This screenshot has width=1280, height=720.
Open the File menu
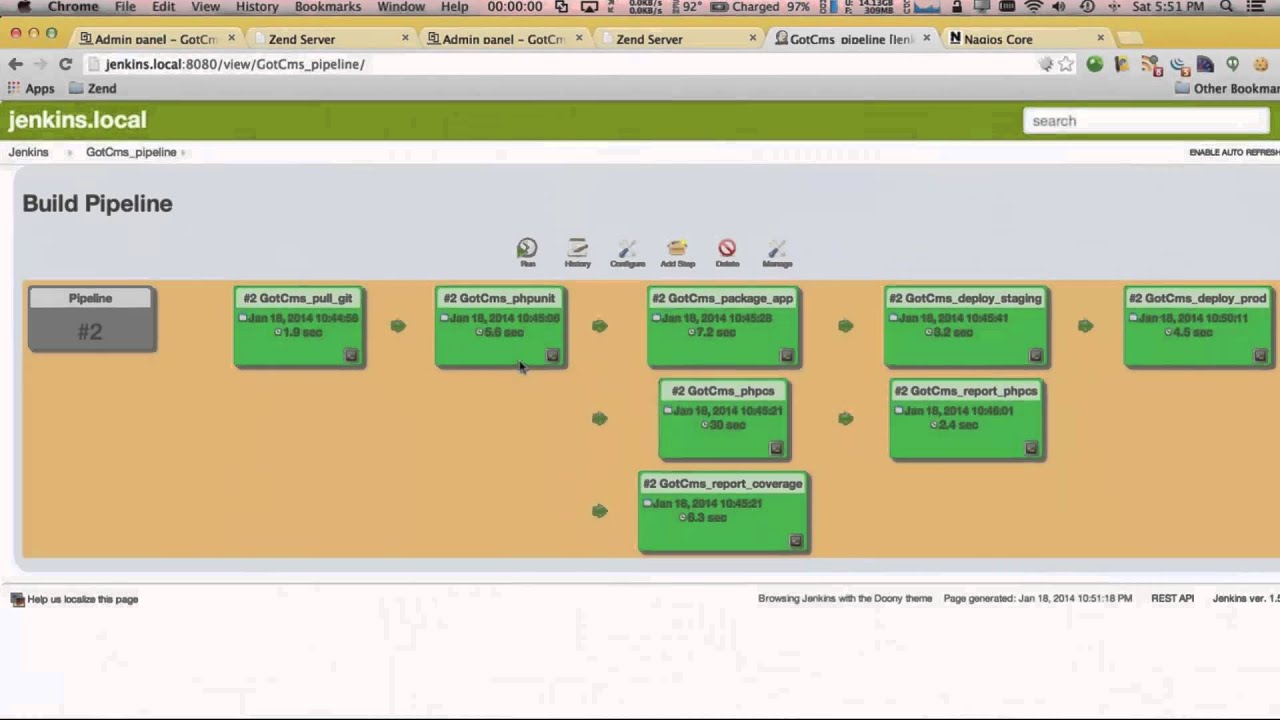pyautogui.click(x=125, y=7)
